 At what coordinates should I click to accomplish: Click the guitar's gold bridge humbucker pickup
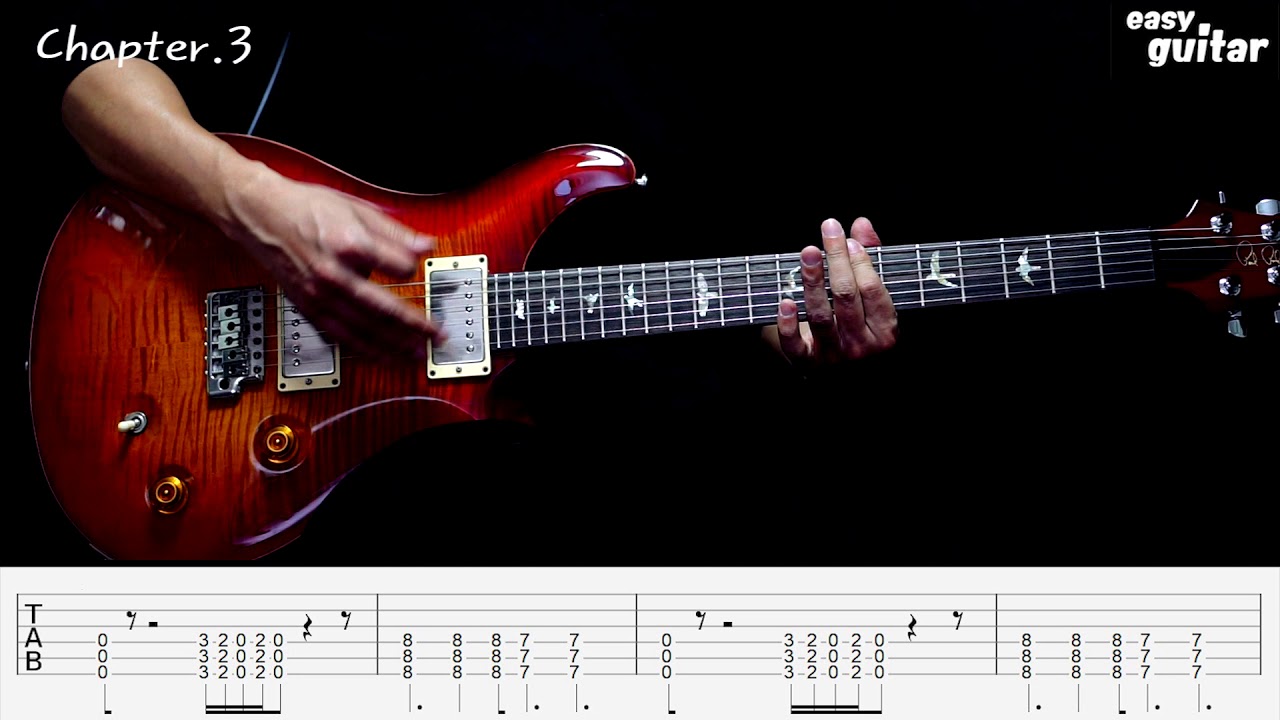pyautogui.click(x=308, y=340)
